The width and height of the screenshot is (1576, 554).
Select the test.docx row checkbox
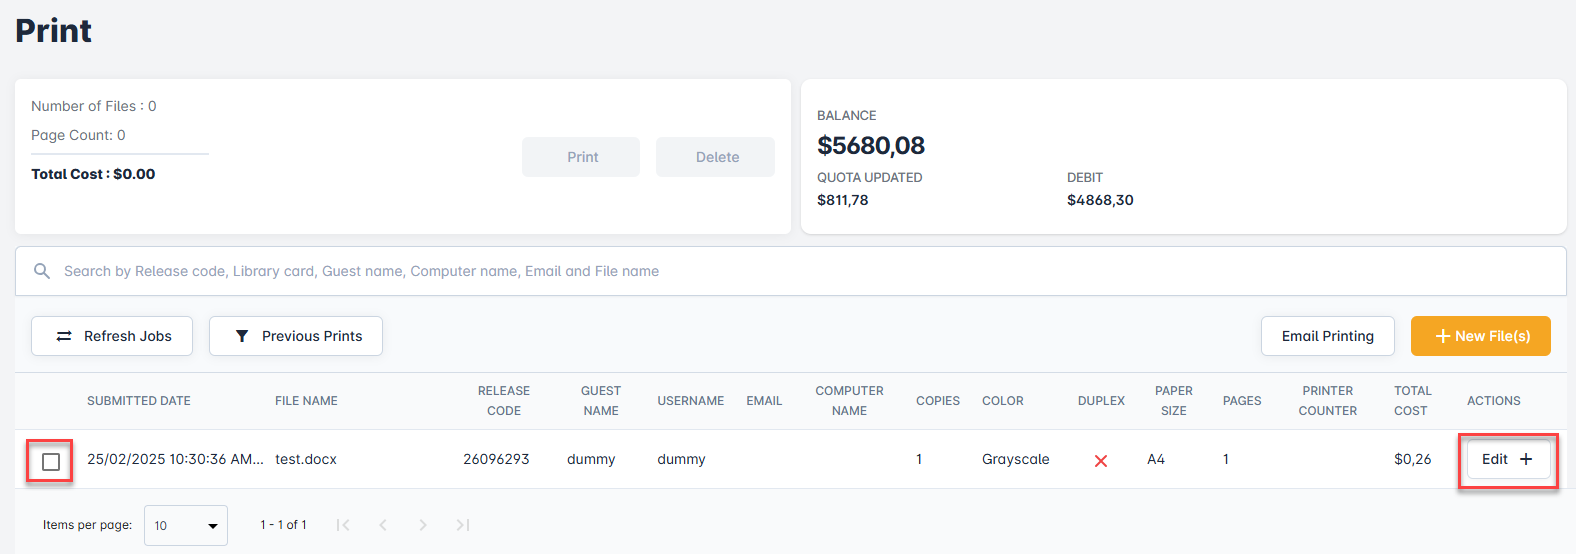tap(51, 461)
